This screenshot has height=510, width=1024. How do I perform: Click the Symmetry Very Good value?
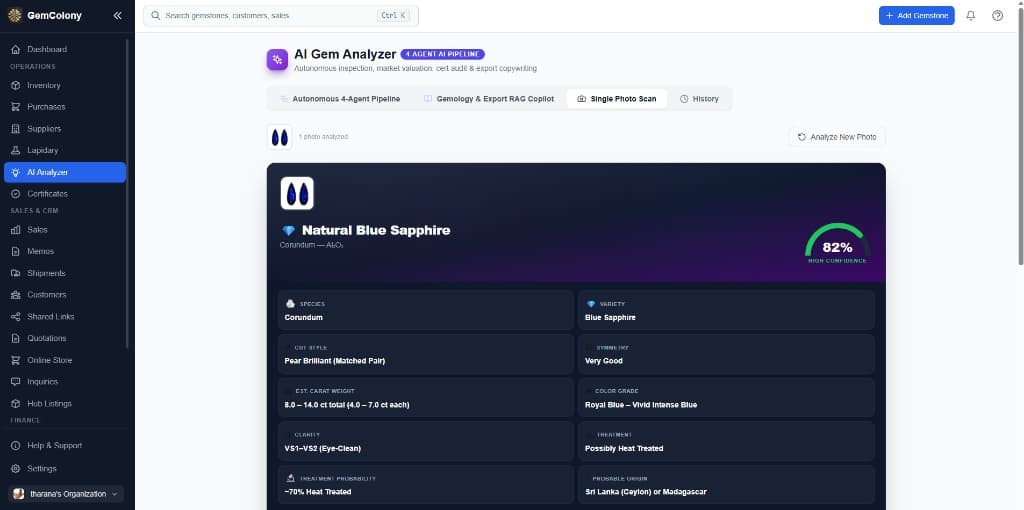tap(604, 361)
